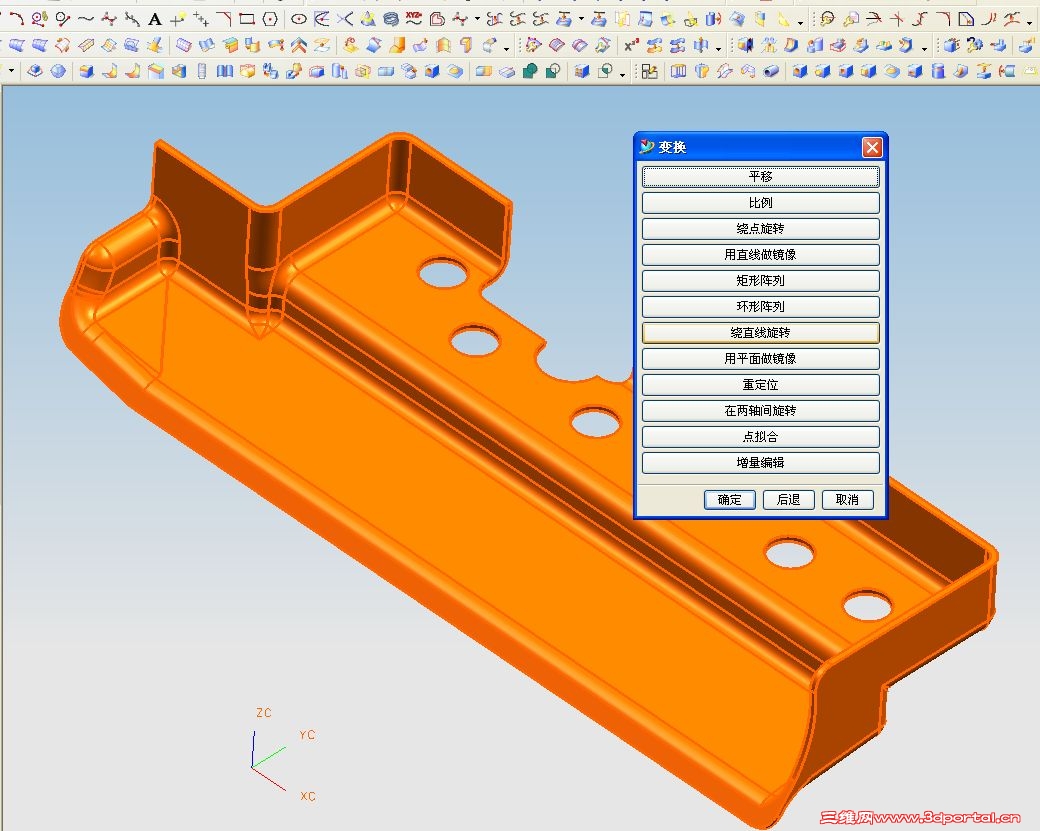Viewport: 1040px width, 831px height.
Task: Cancel with the 取消 button
Action: coord(847,499)
